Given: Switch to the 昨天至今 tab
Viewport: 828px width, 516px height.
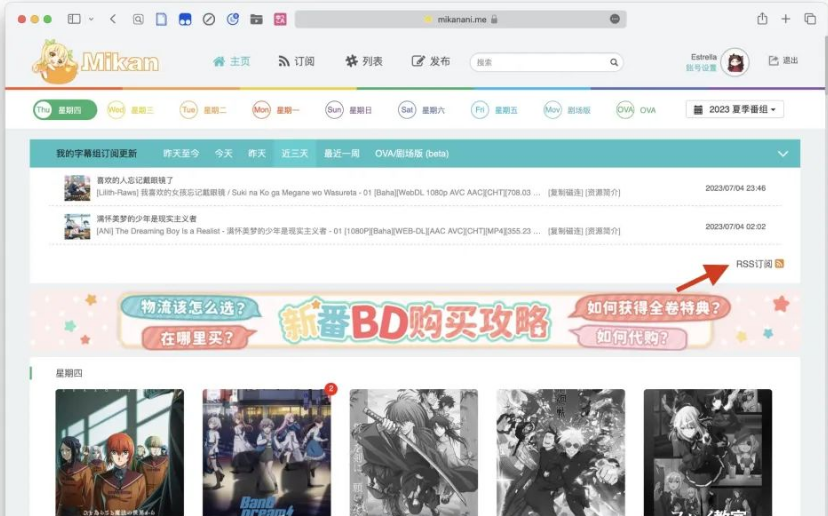Looking at the screenshot, I should 181,153.
